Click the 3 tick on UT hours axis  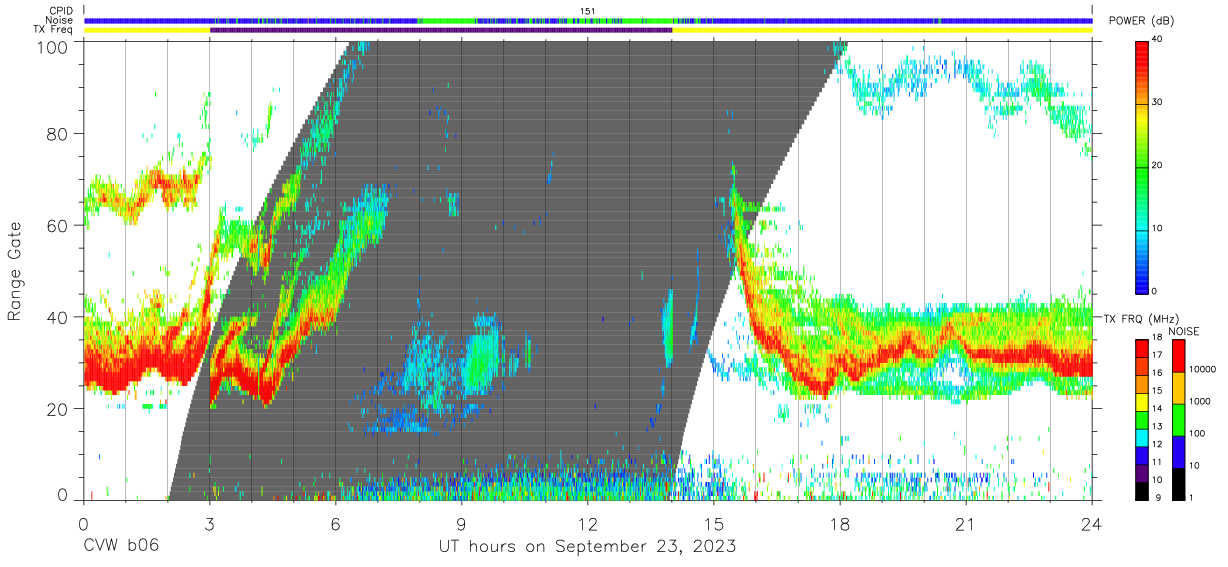point(209,523)
